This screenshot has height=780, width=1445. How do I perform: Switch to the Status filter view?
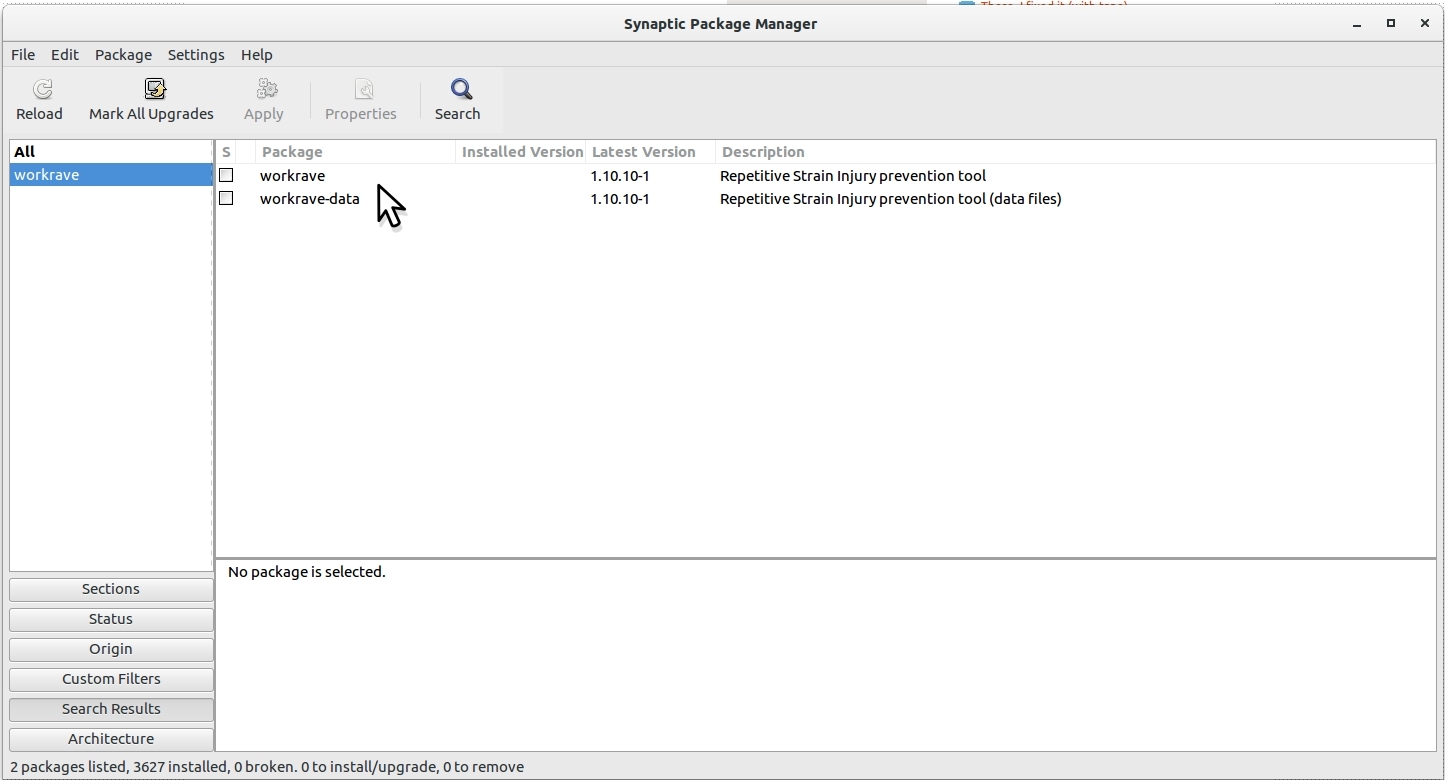click(x=111, y=619)
